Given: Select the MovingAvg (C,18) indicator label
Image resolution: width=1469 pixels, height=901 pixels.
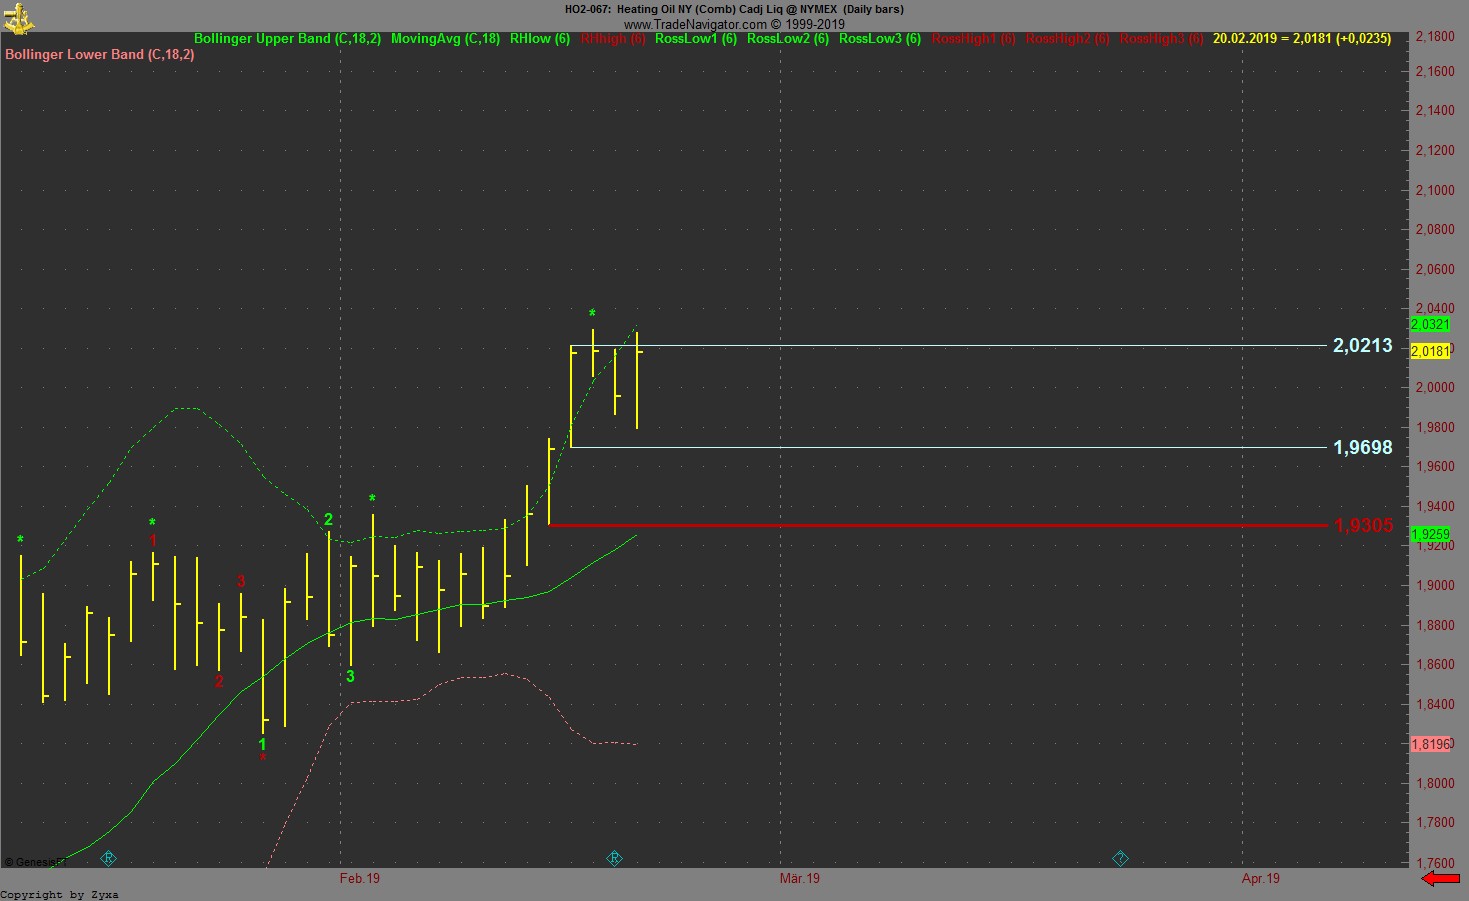Looking at the screenshot, I should 444,38.
